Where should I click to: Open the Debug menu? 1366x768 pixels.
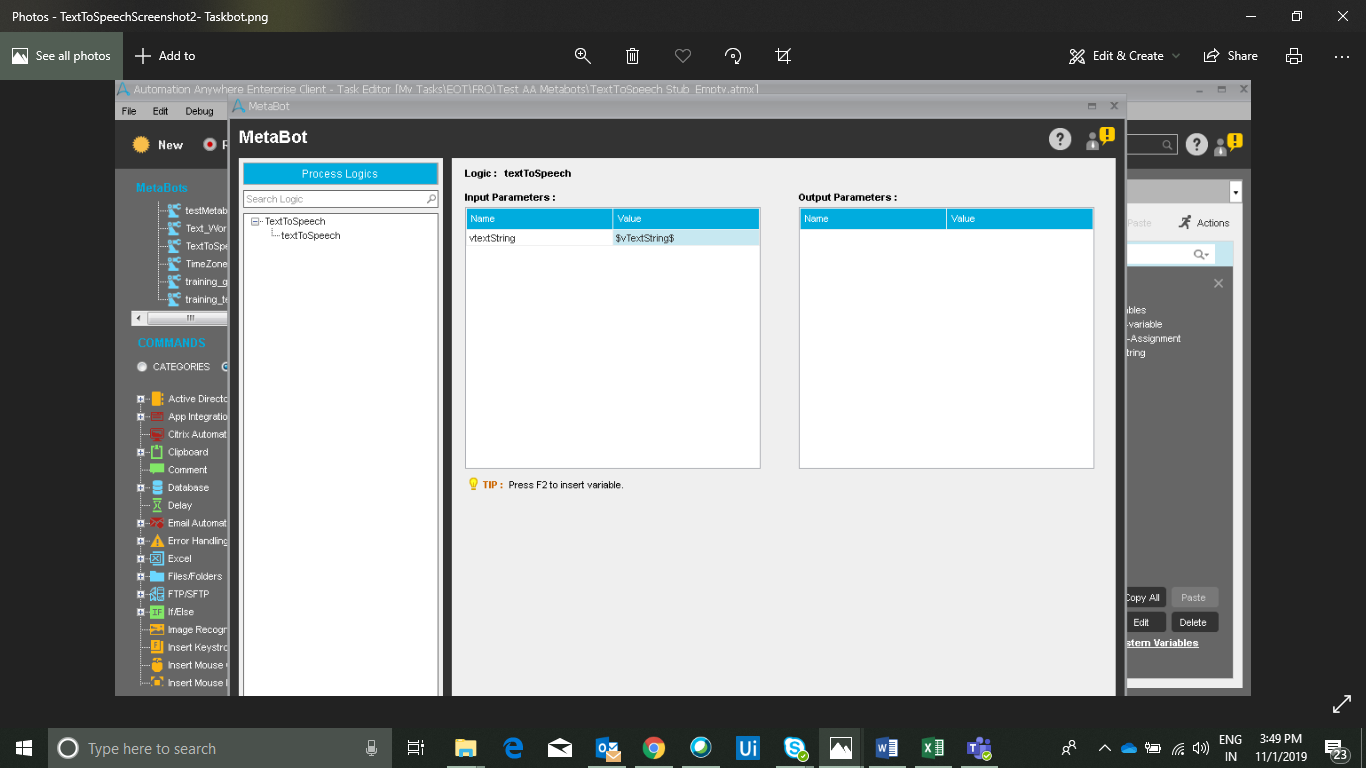(199, 111)
